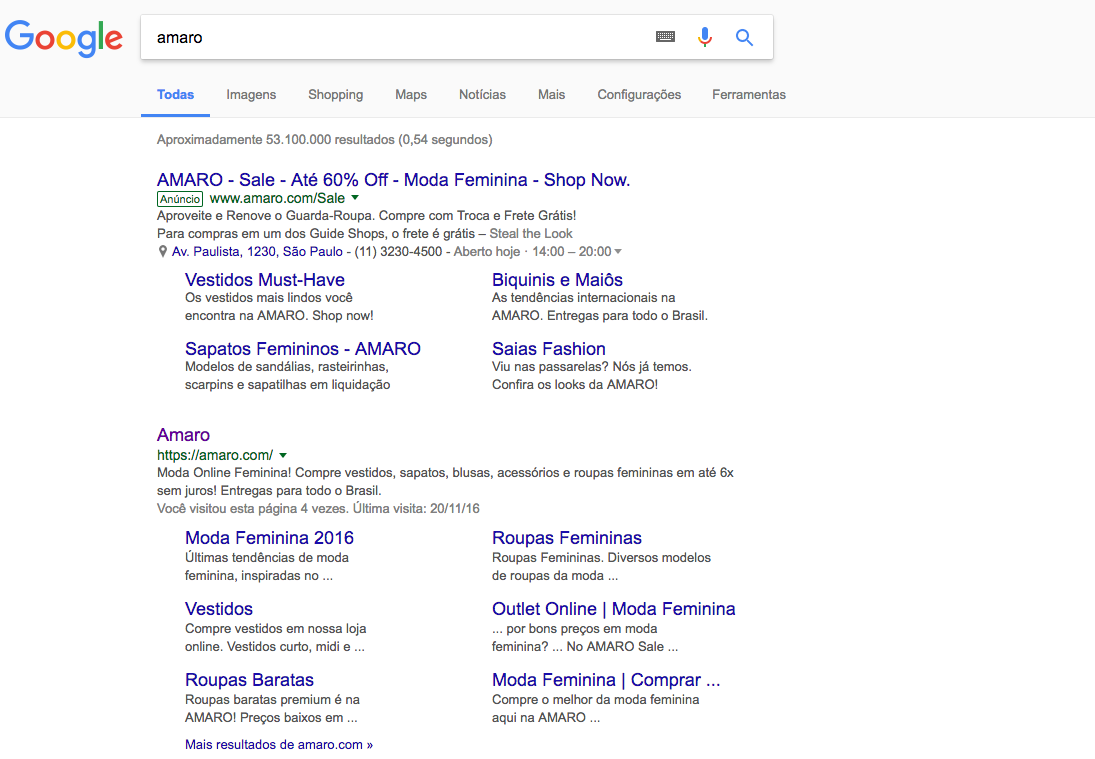Open the Roupas Baratas sitelink
The width and height of the screenshot is (1095, 759).
249,679
